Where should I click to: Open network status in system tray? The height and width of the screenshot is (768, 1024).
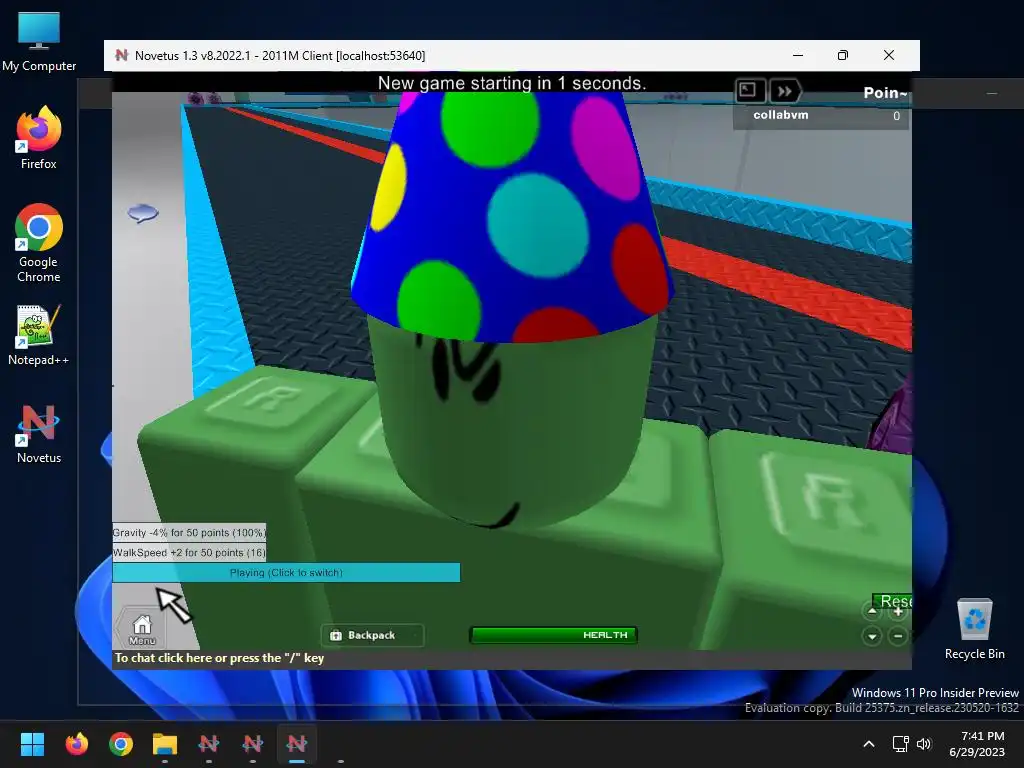[901, 744]
